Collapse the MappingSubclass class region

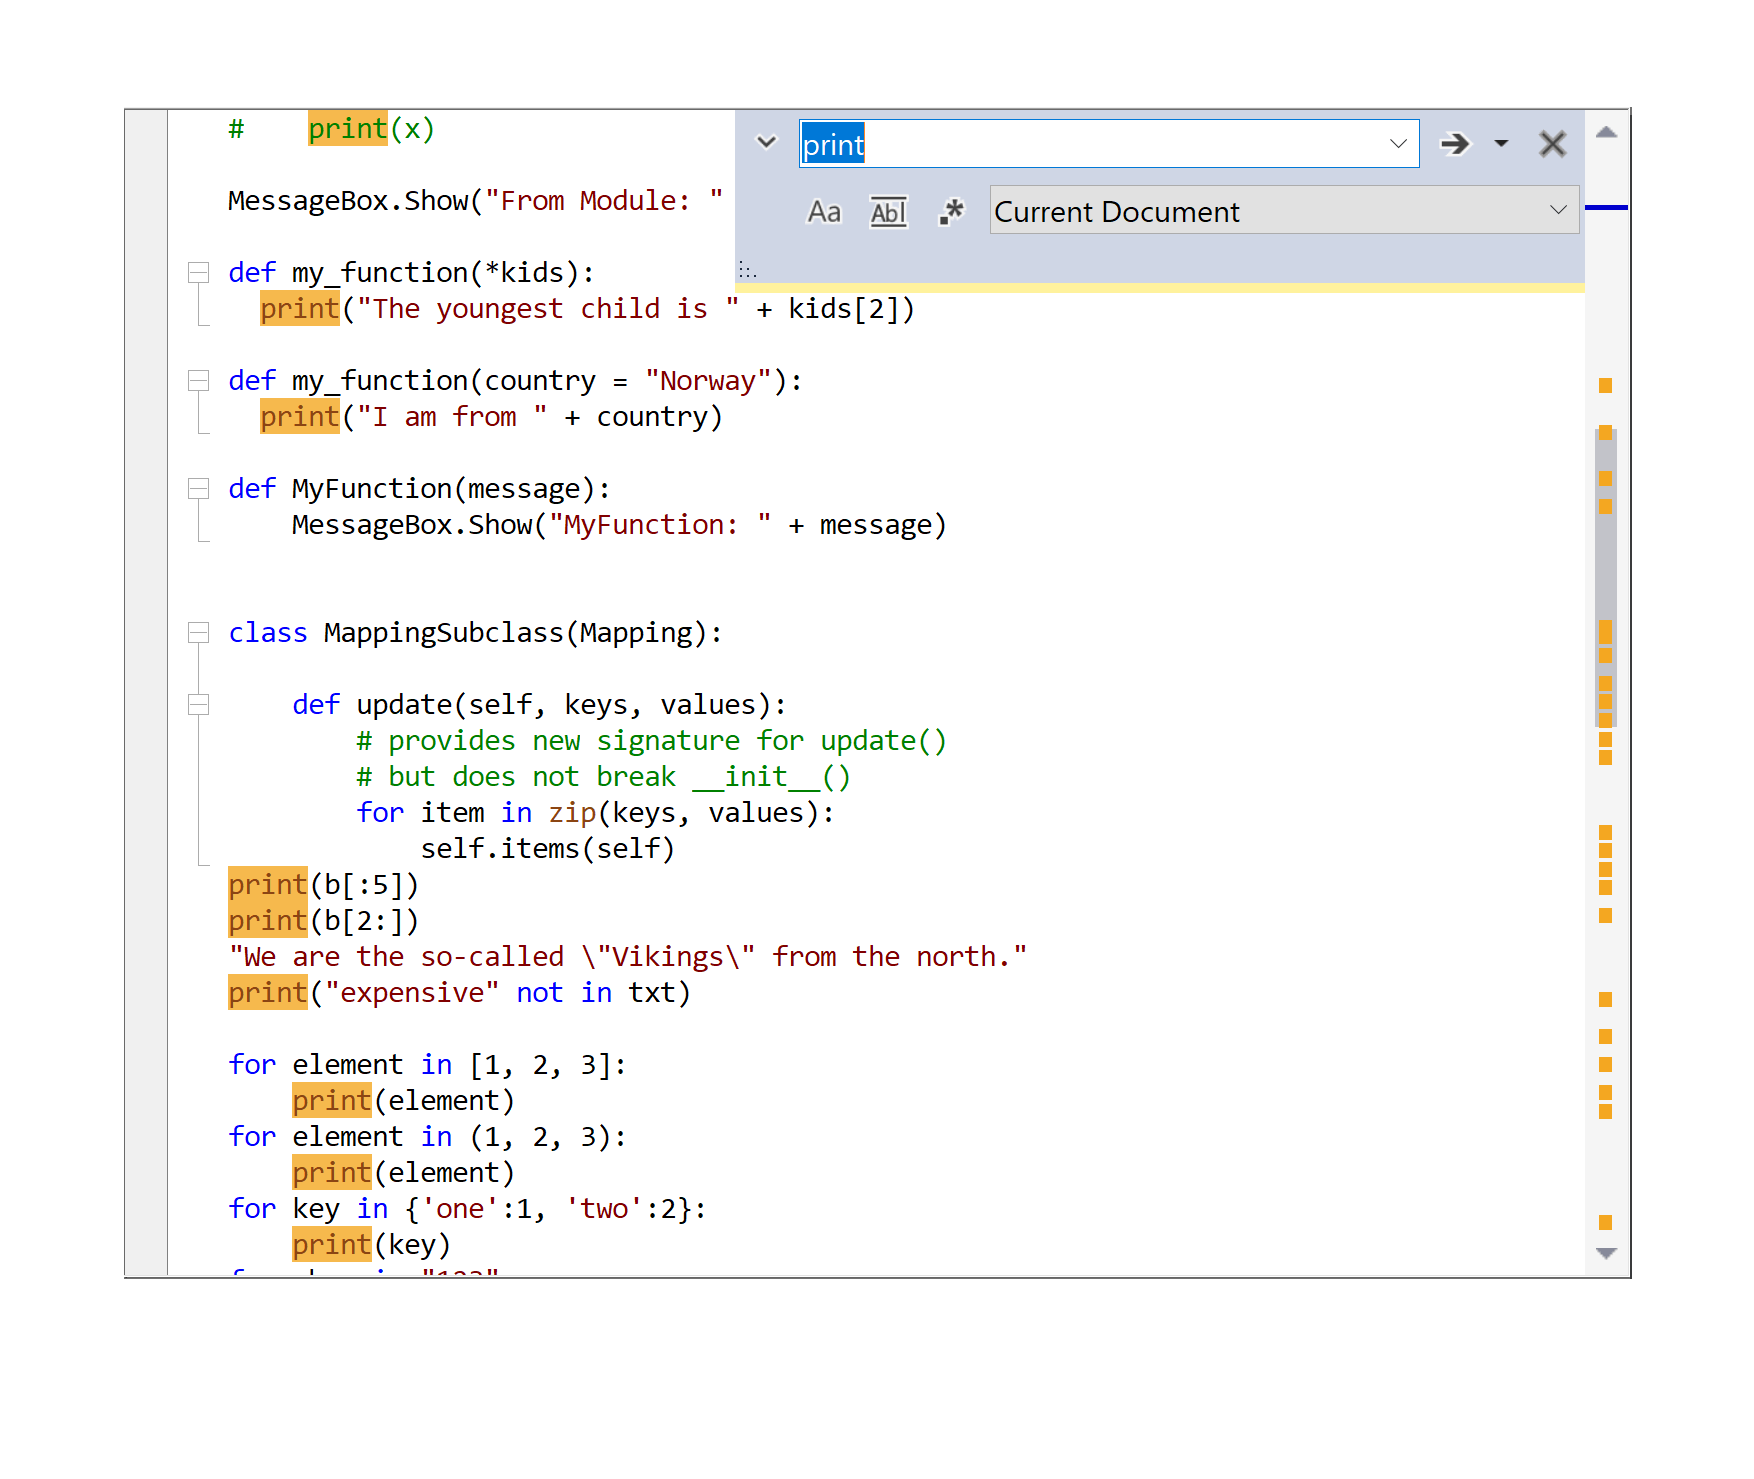(x=198, y=632)
